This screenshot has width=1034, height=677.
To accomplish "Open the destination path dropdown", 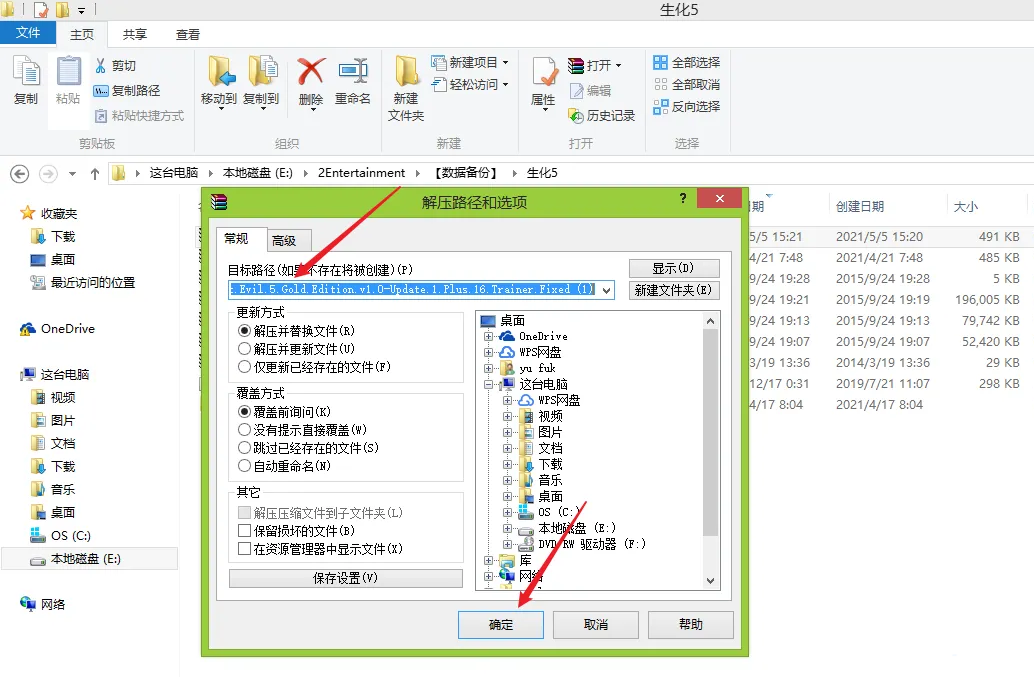I will [x=607, y=290].
